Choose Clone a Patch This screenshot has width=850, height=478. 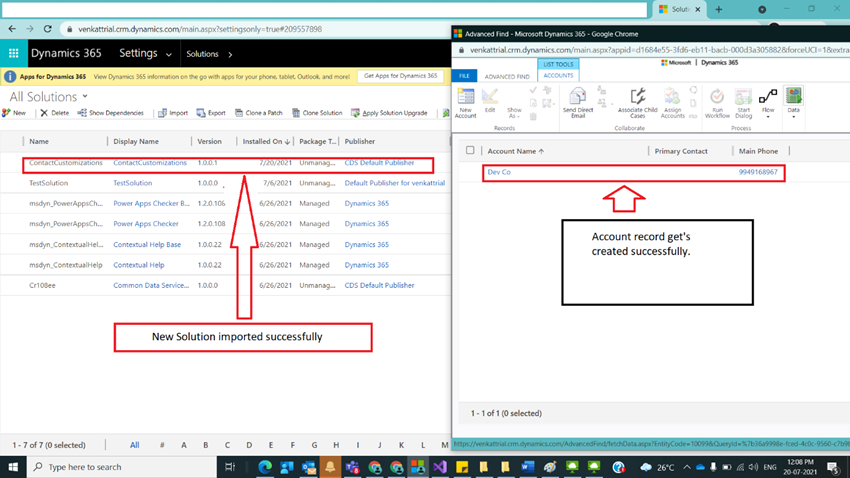(259, 113)
